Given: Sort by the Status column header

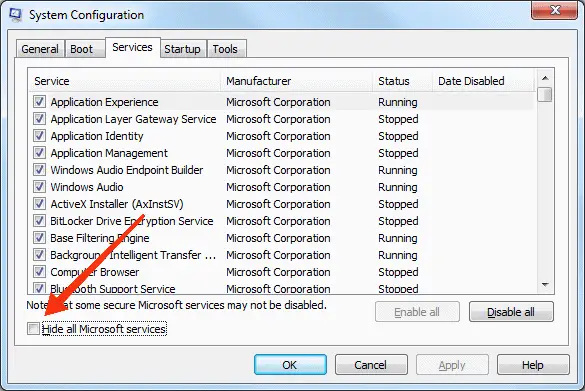Looking at the screenshot, I should [403, 81].
